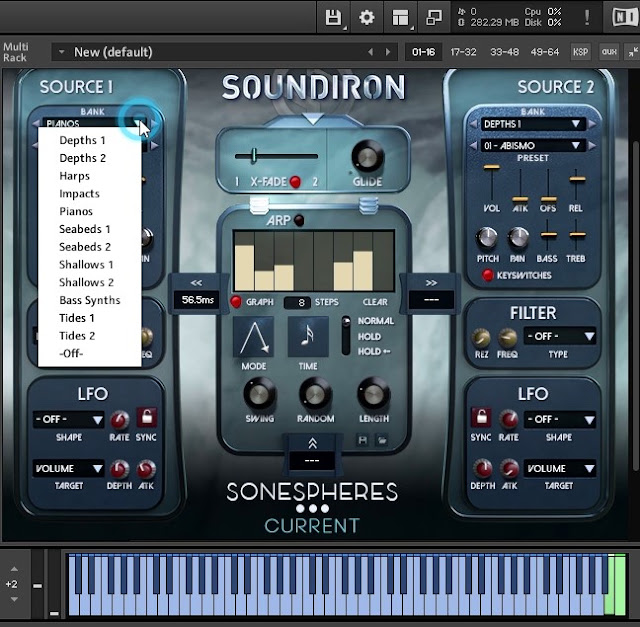Click the ARP Steps value field

coord(298,302)
